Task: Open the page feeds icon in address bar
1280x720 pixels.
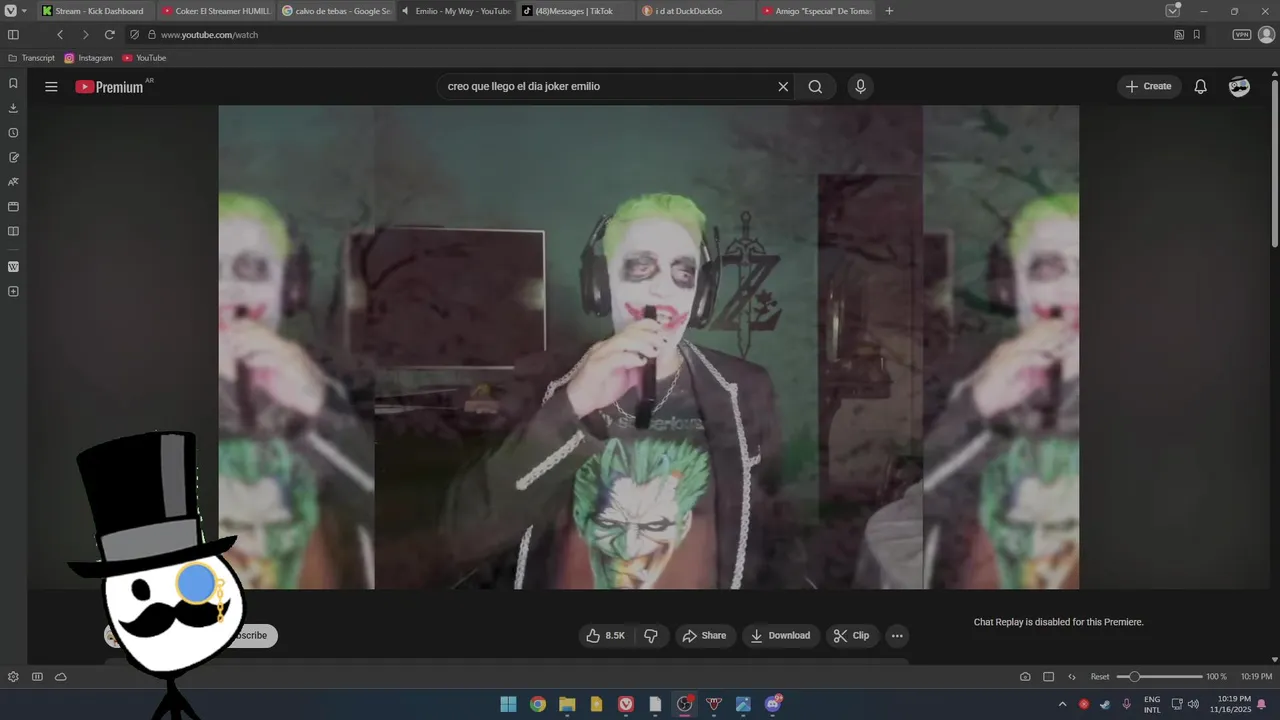Action: point(1179,34)
